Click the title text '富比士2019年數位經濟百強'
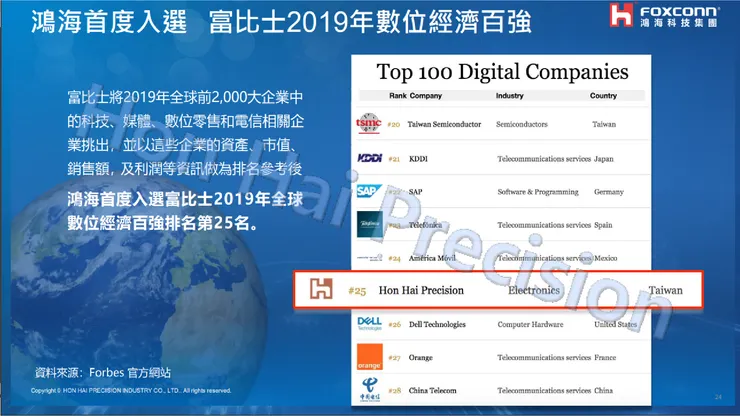The image size is (740, 416). [x=370, y=22]
